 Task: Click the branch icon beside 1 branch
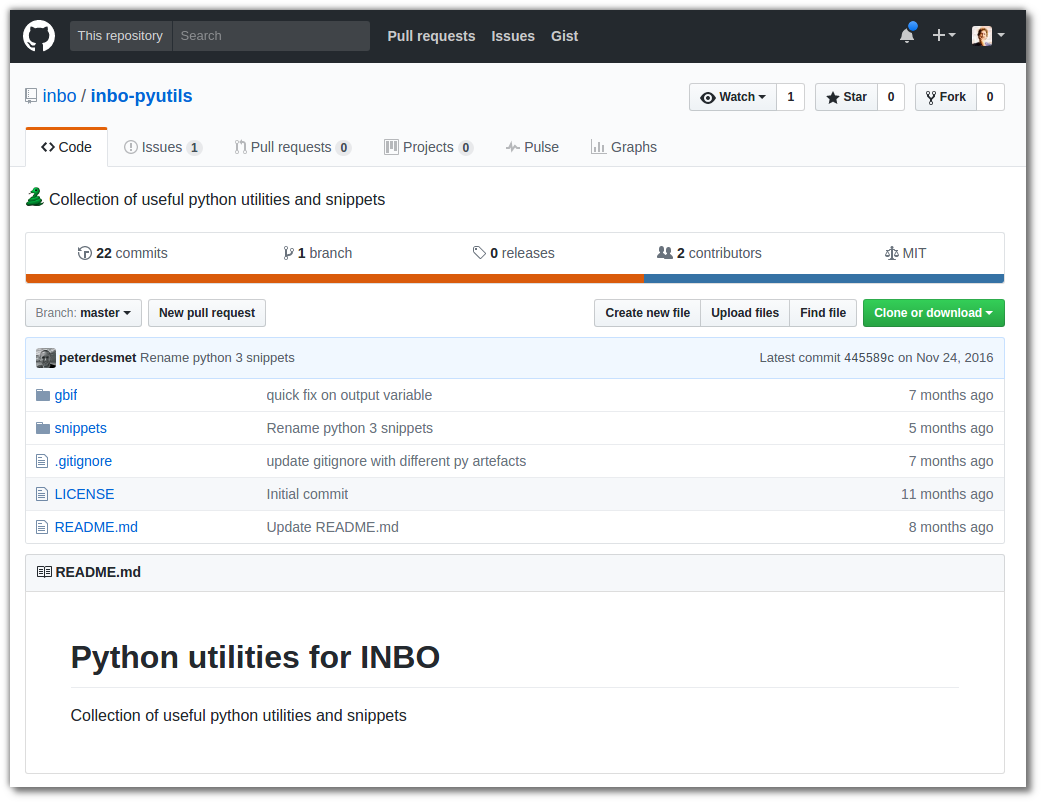pos(288,253)
